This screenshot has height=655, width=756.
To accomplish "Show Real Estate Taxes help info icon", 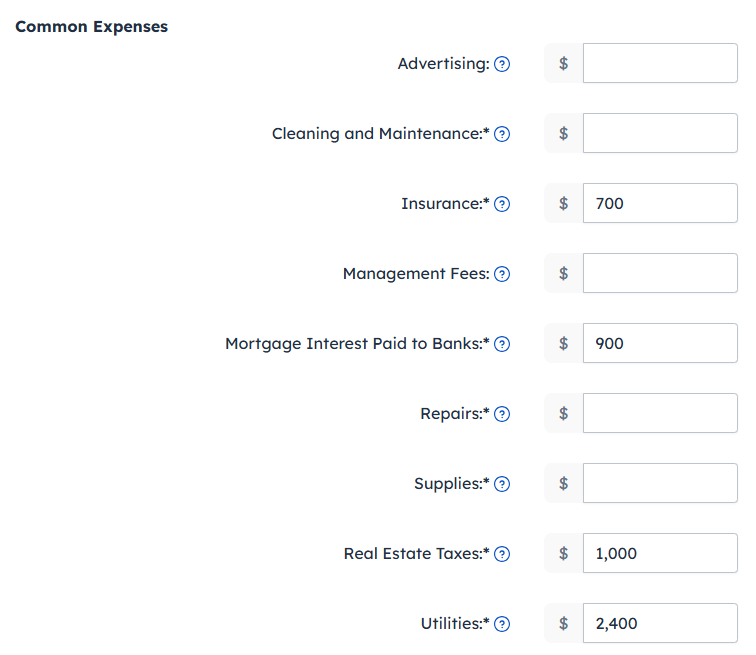I will pos(503,554).
